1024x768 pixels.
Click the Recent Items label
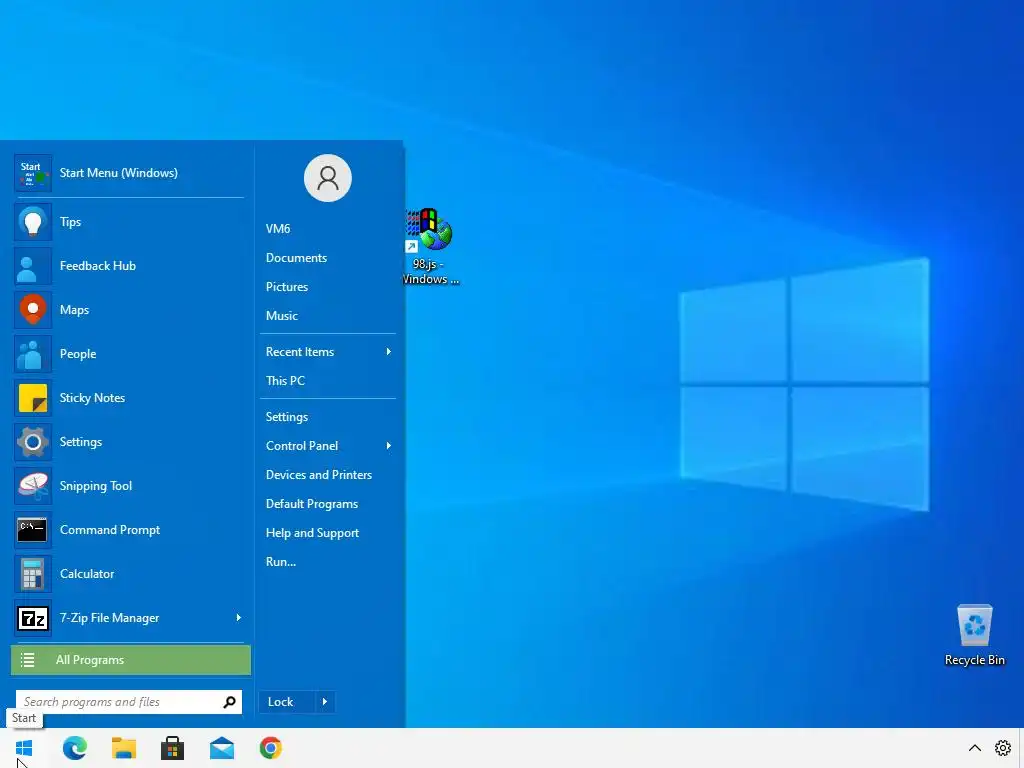(x=300, y=352)
